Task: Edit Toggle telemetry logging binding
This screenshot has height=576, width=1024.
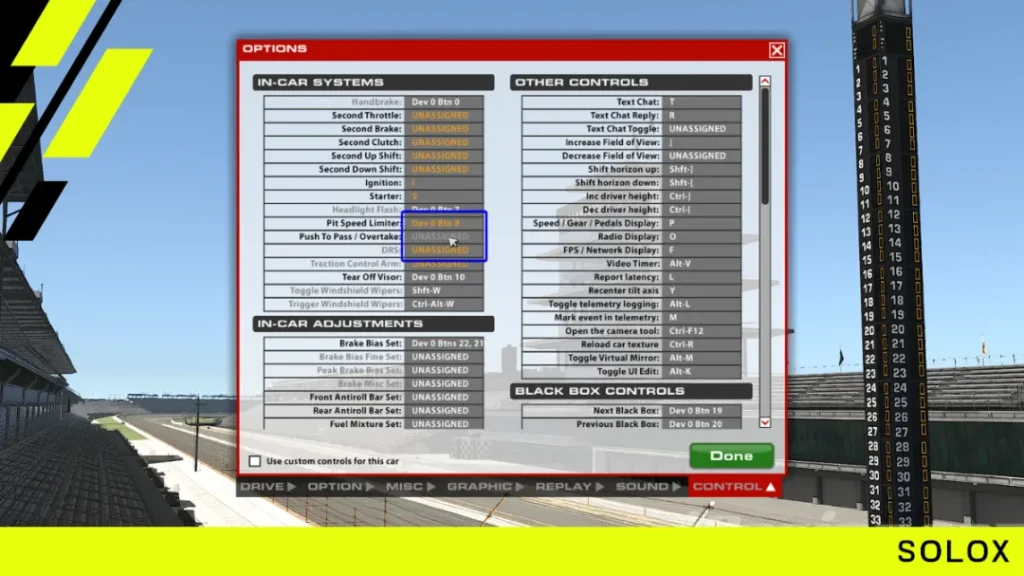Action: 702,304
